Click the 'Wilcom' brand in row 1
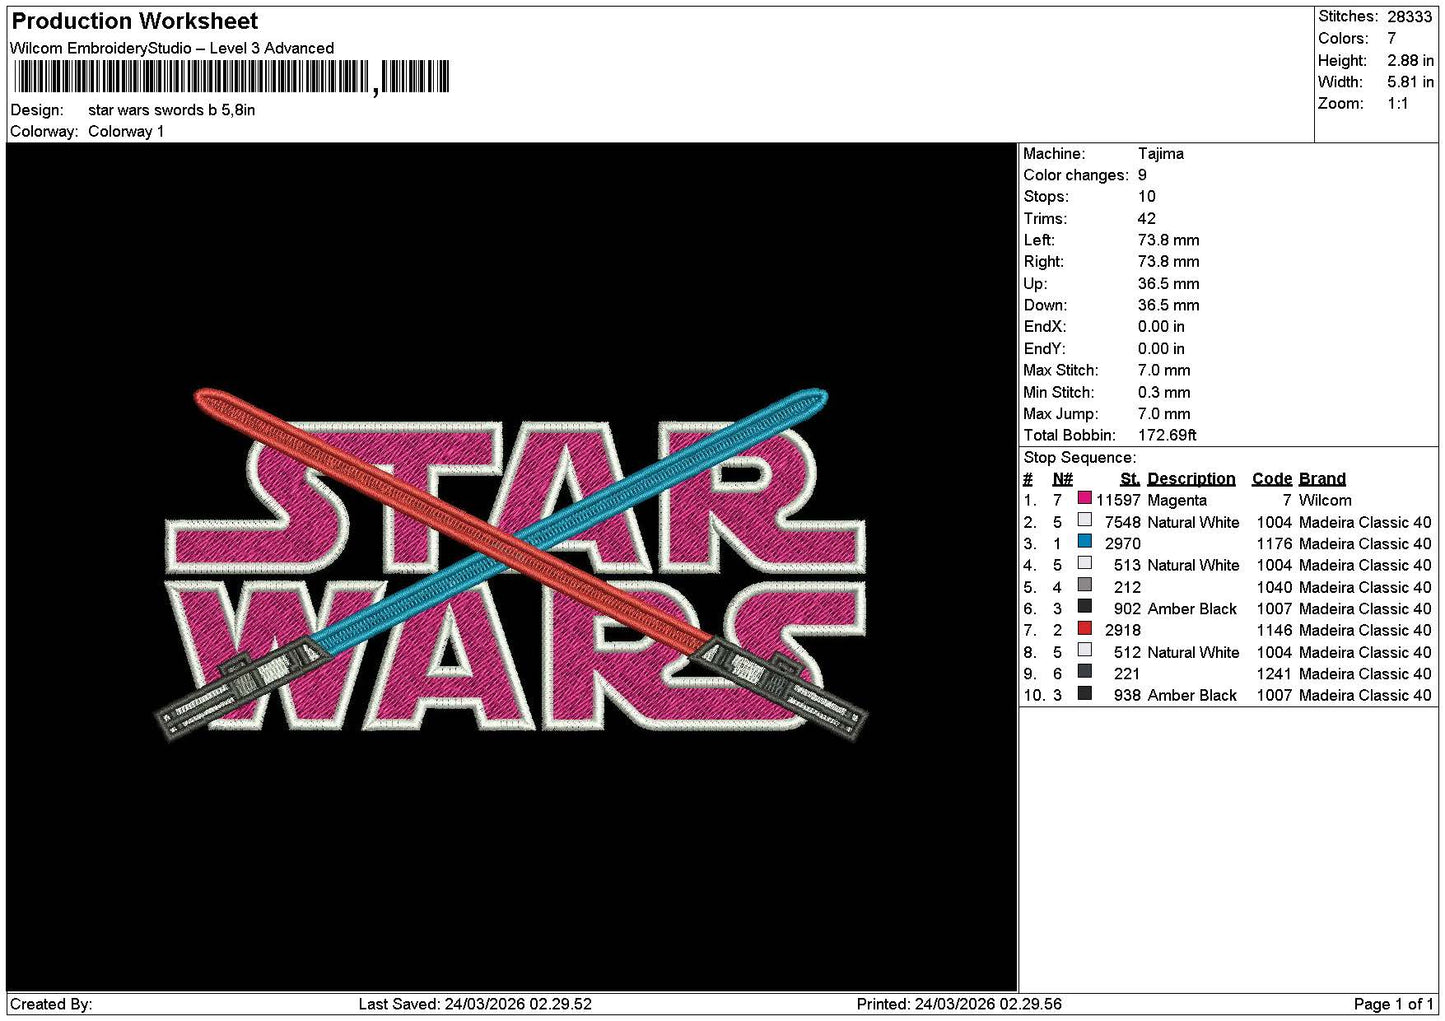The width and height of the screenshot is (1445, 1021). [x=1325, y=500]
